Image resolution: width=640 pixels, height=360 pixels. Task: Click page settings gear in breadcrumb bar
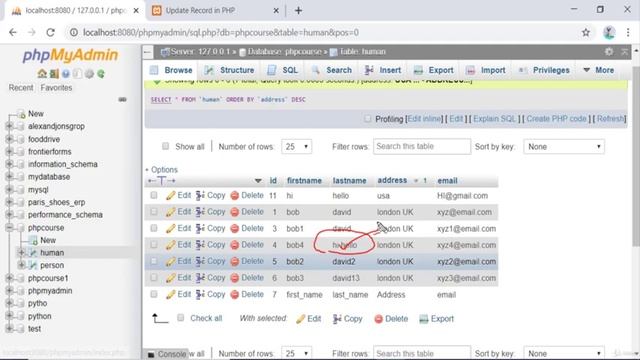[609, 51]
